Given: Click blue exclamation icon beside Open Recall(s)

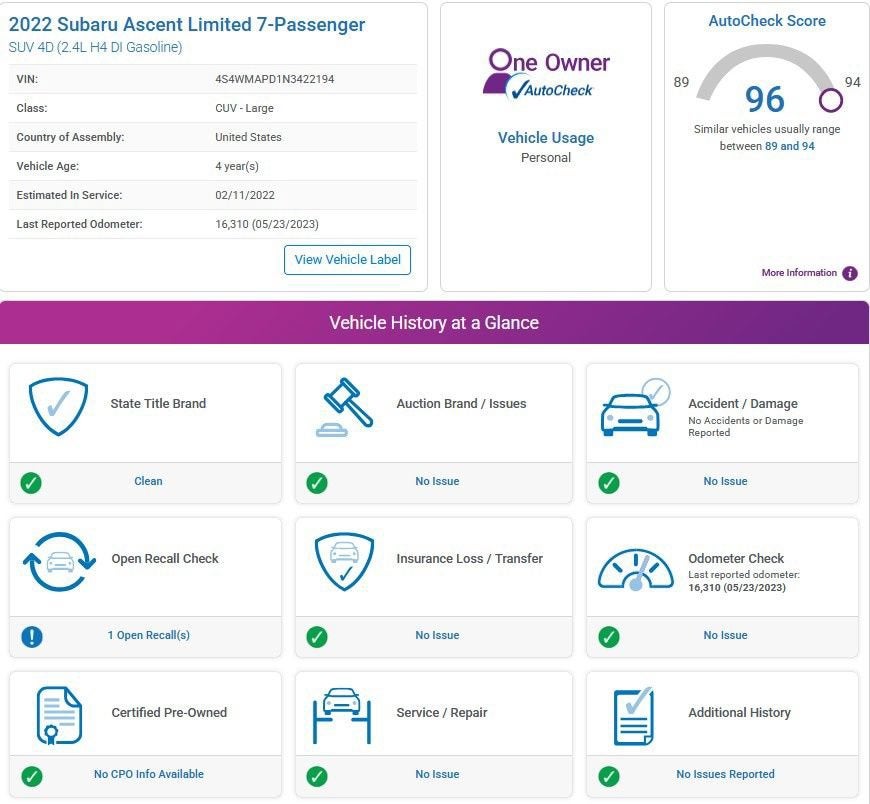Looking at the screenshot, I should coord(32,636).
